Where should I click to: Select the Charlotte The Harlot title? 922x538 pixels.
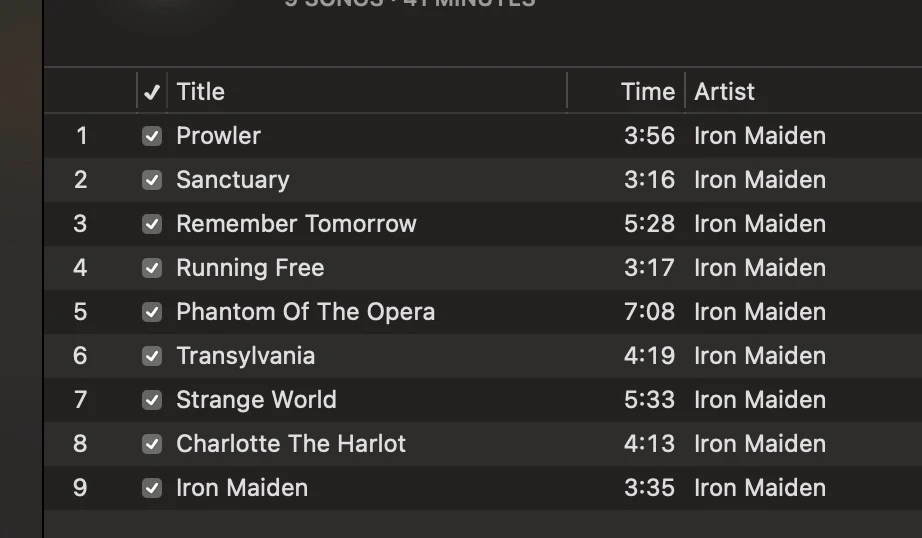pyautogui.click(x=291, y=444)
